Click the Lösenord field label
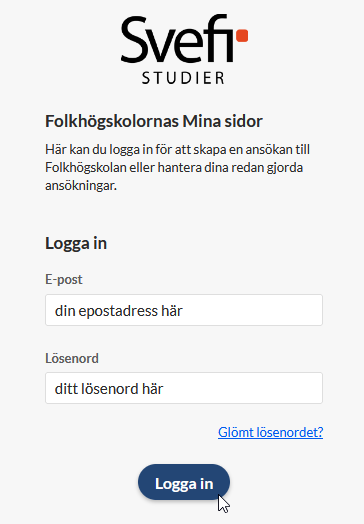Screen dimensions: 364x524 (72, 358)
